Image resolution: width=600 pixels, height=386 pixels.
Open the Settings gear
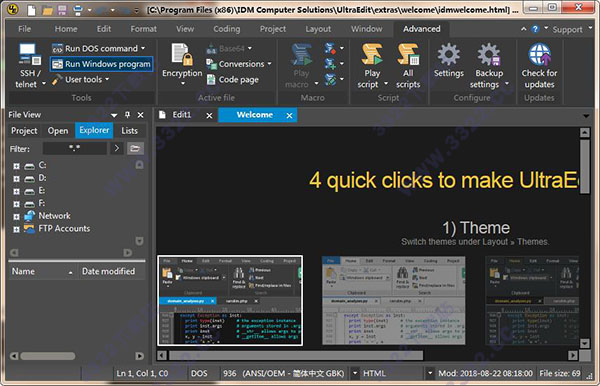point(448,54)
